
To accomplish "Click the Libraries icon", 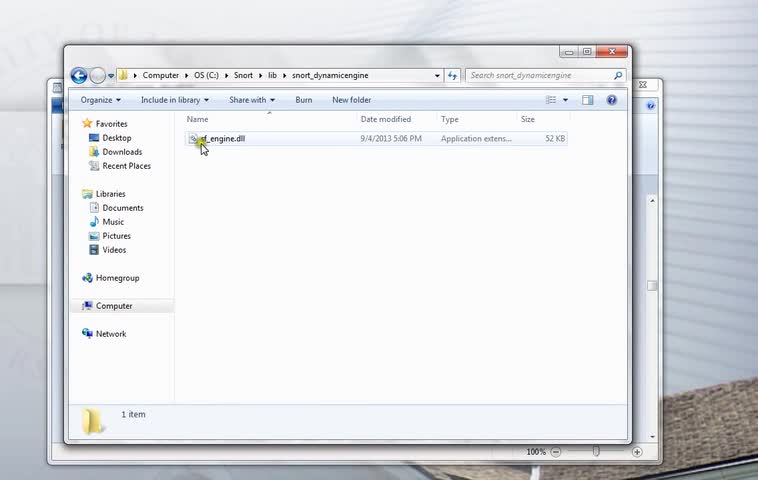I will click(87, 194).
